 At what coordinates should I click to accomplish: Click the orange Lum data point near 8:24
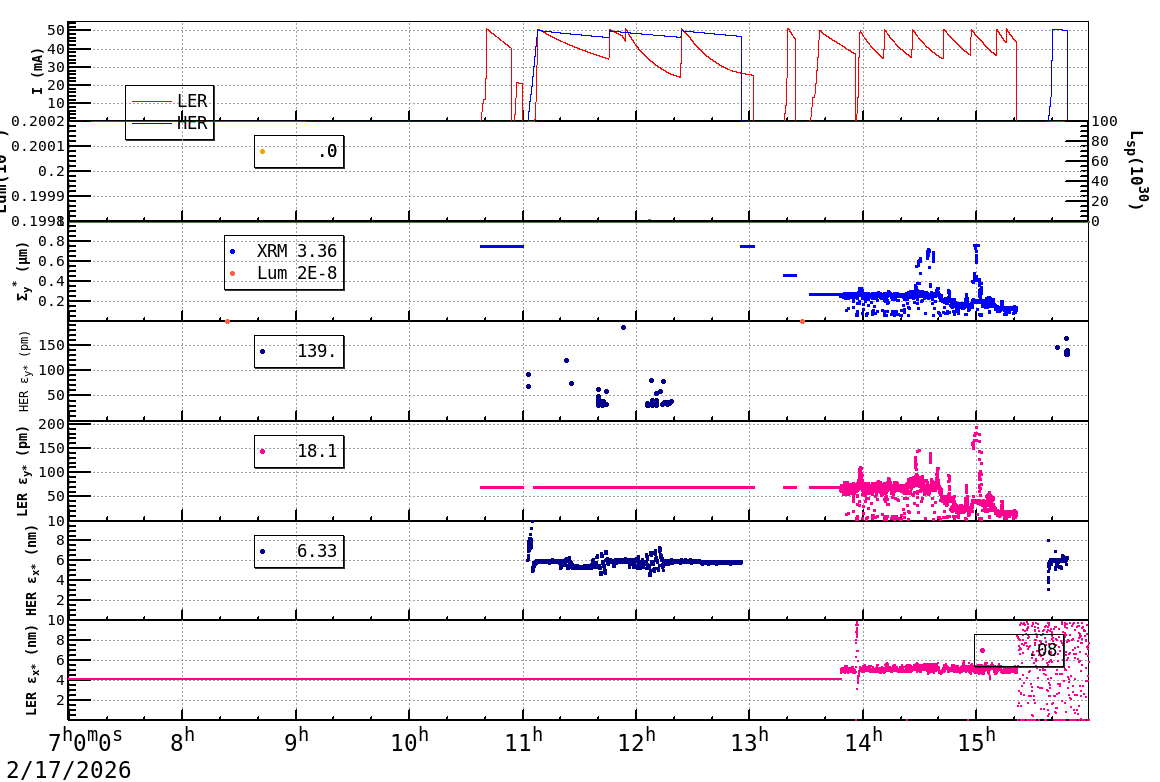coord(227,321)
